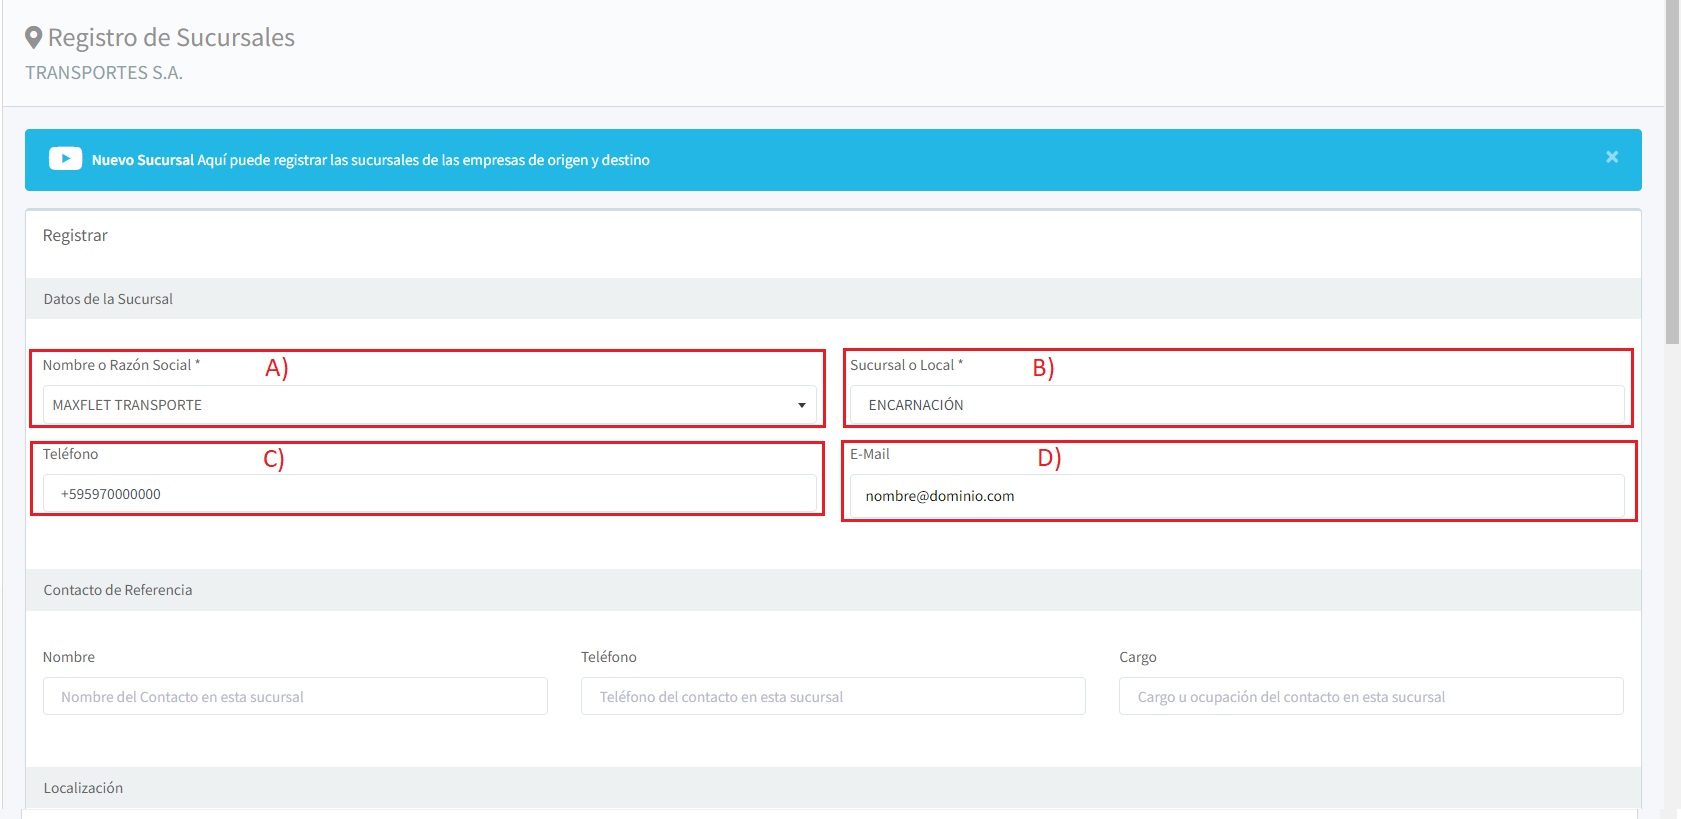The height and width of the screenshot is (819, 1681).
Task: Click the location pin icon beside the title
Action: [x=34, y=38]
